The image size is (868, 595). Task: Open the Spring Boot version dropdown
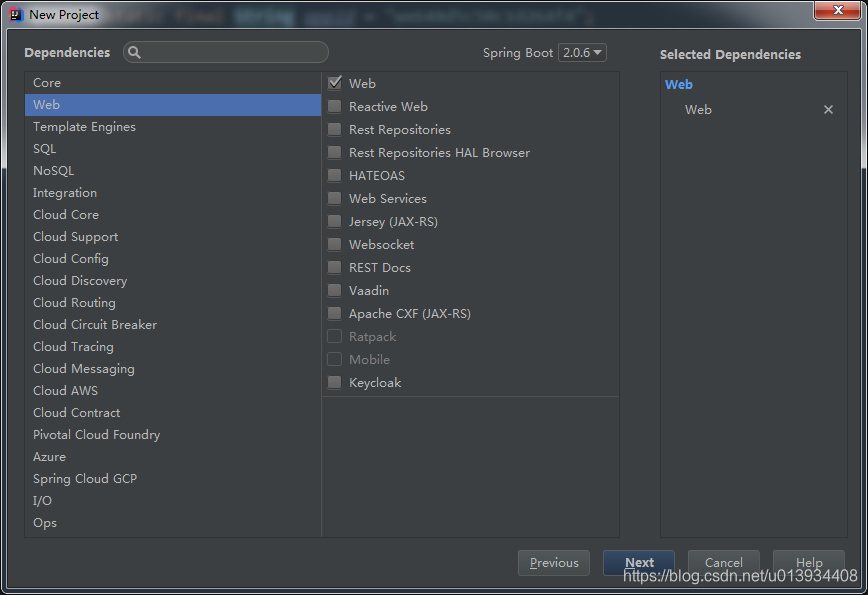tap(582, 53)
